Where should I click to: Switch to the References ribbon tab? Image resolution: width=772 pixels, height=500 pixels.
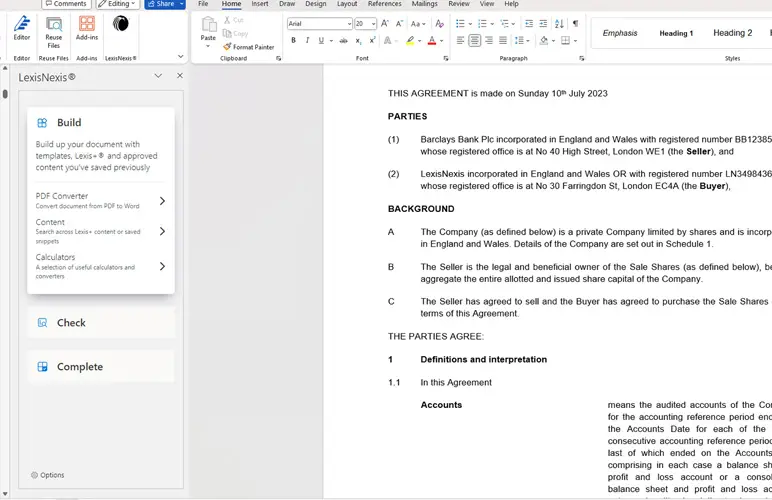coord(385,4)
